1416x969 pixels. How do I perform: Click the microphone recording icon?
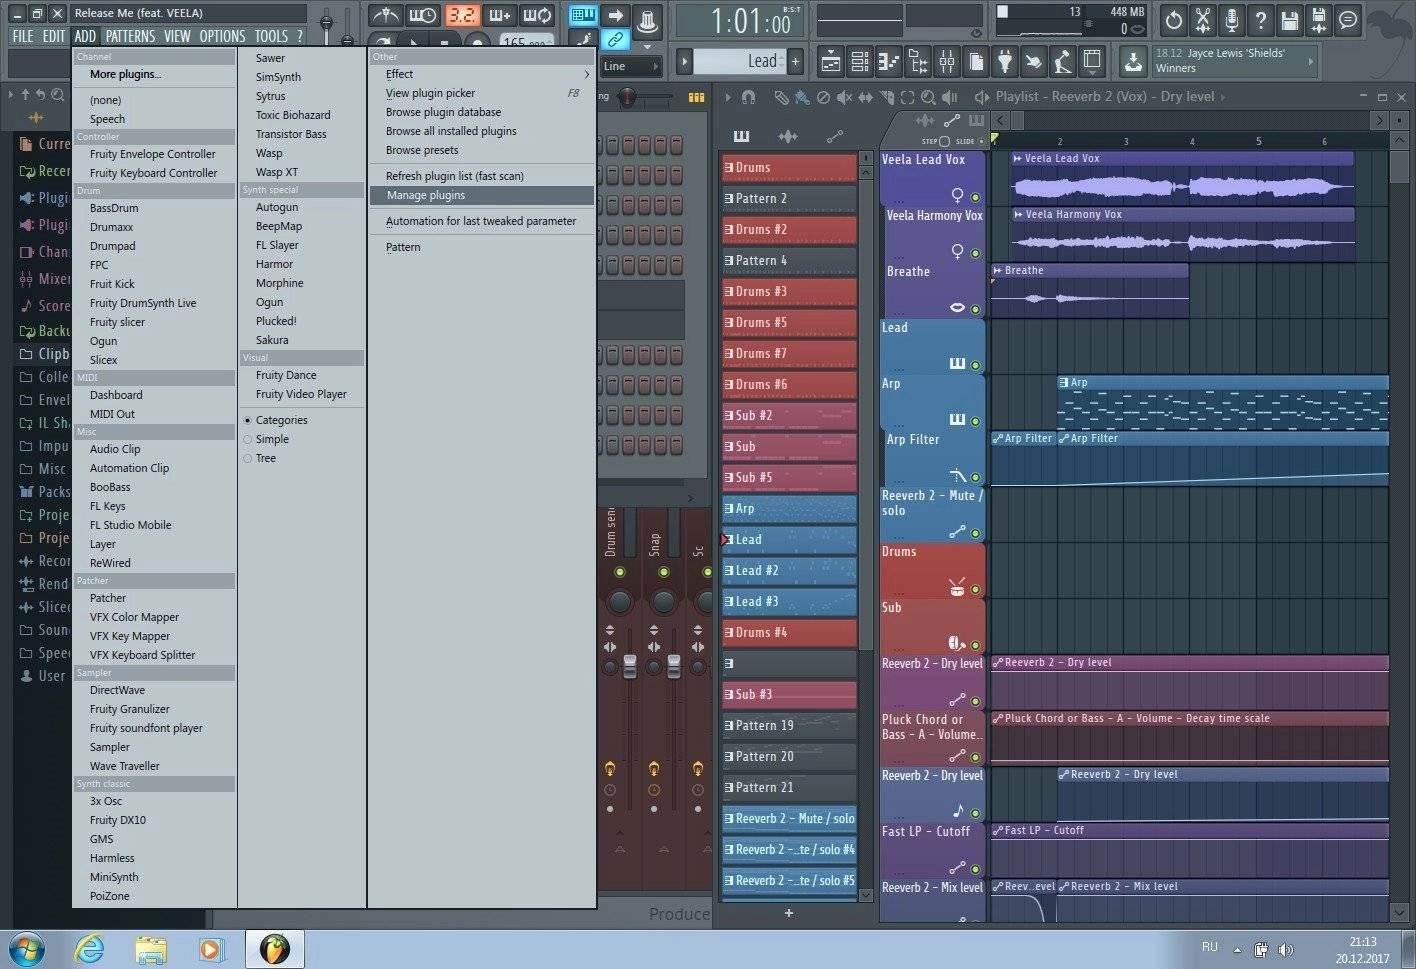tap(1232, 19)
